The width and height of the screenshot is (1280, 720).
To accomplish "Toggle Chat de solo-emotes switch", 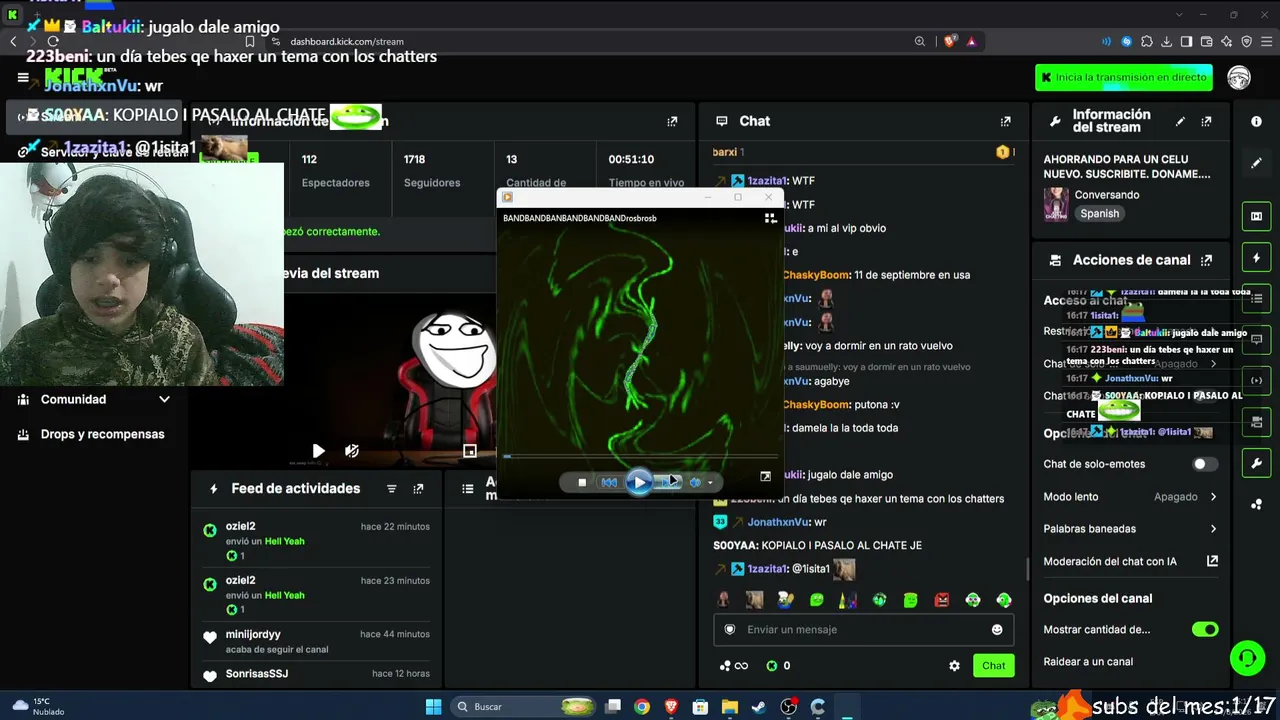I will coord(1205,464).
